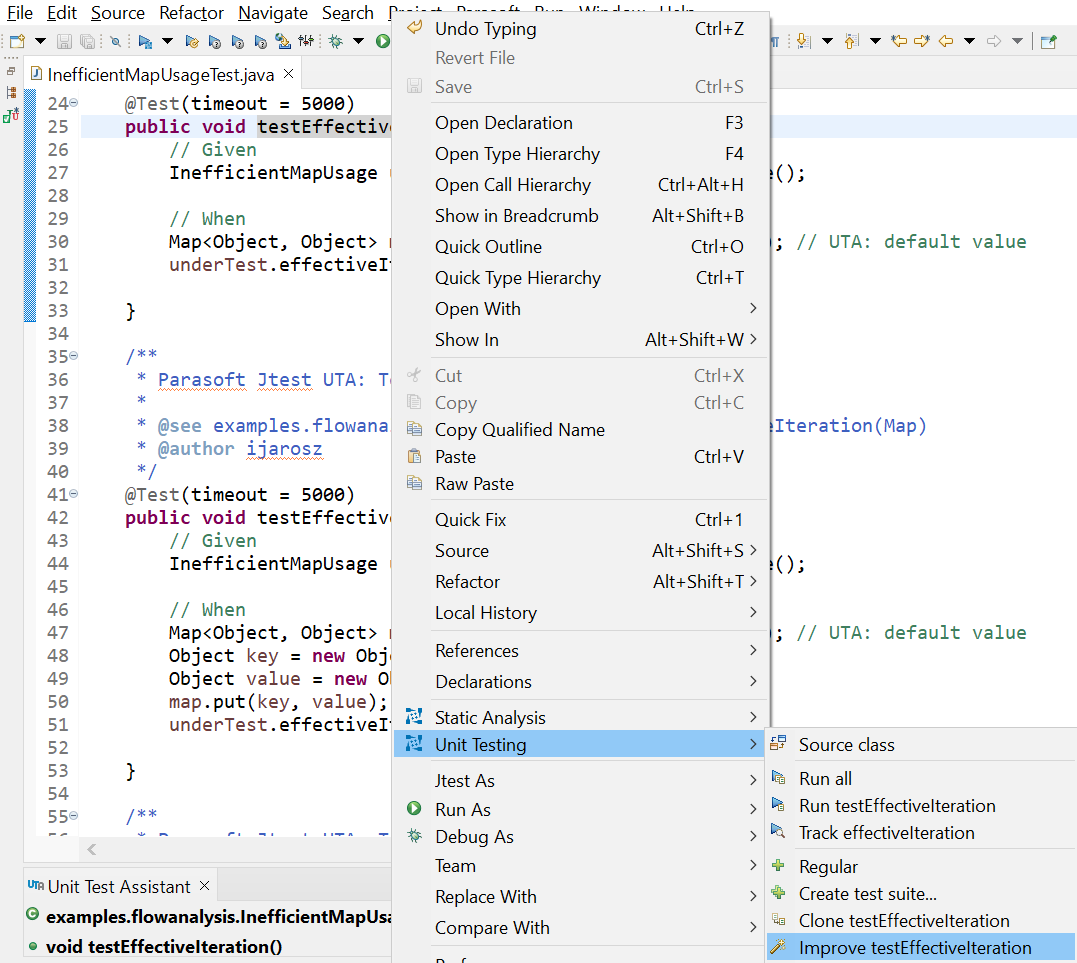Click the green bug Debug toolbar icon
1077x963 pixels.
coord(336,41)
